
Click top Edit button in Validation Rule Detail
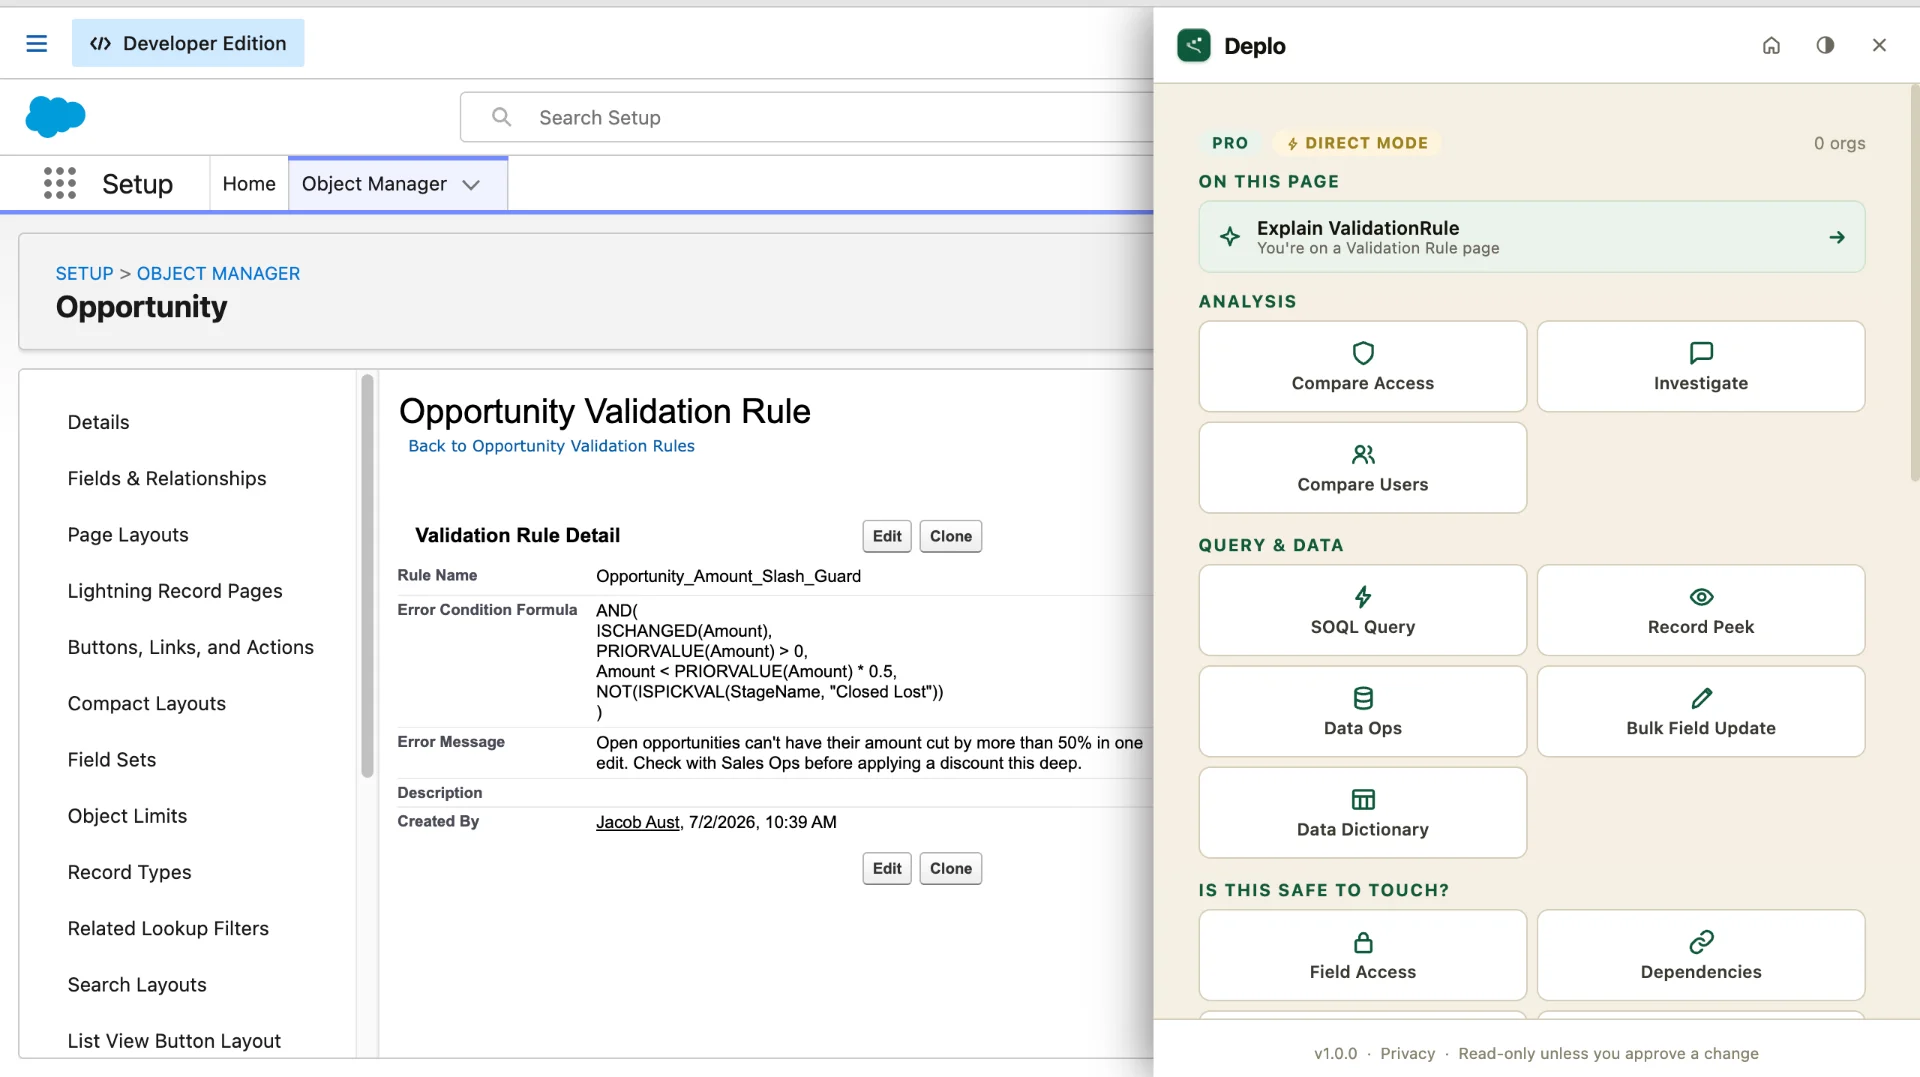coord(887,536)
